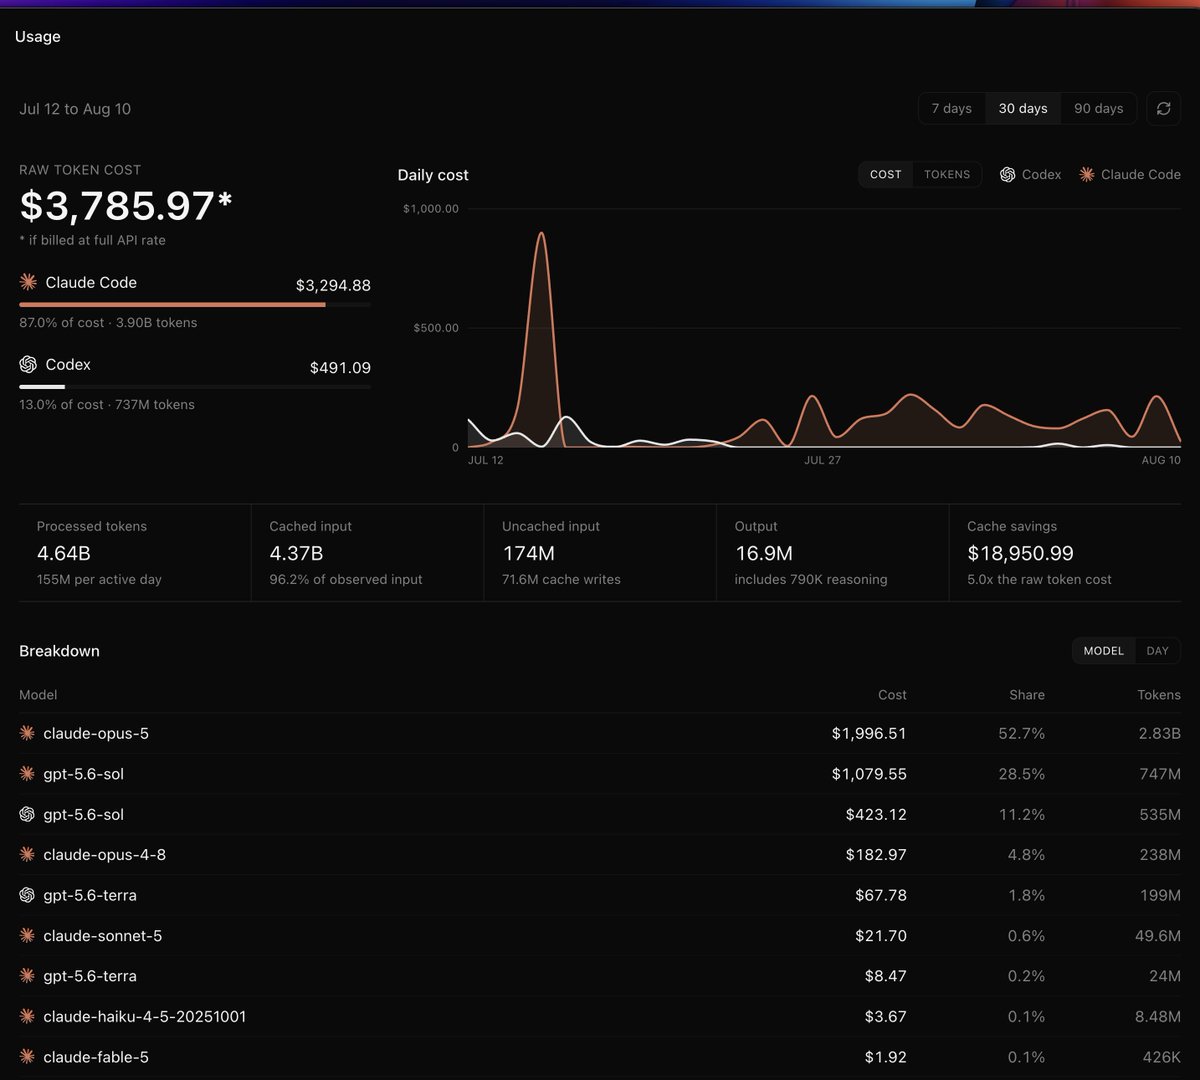Click the 52.7% share cell
This screenshot has width=1200, height=1080.
click(x=1021, y=733)
